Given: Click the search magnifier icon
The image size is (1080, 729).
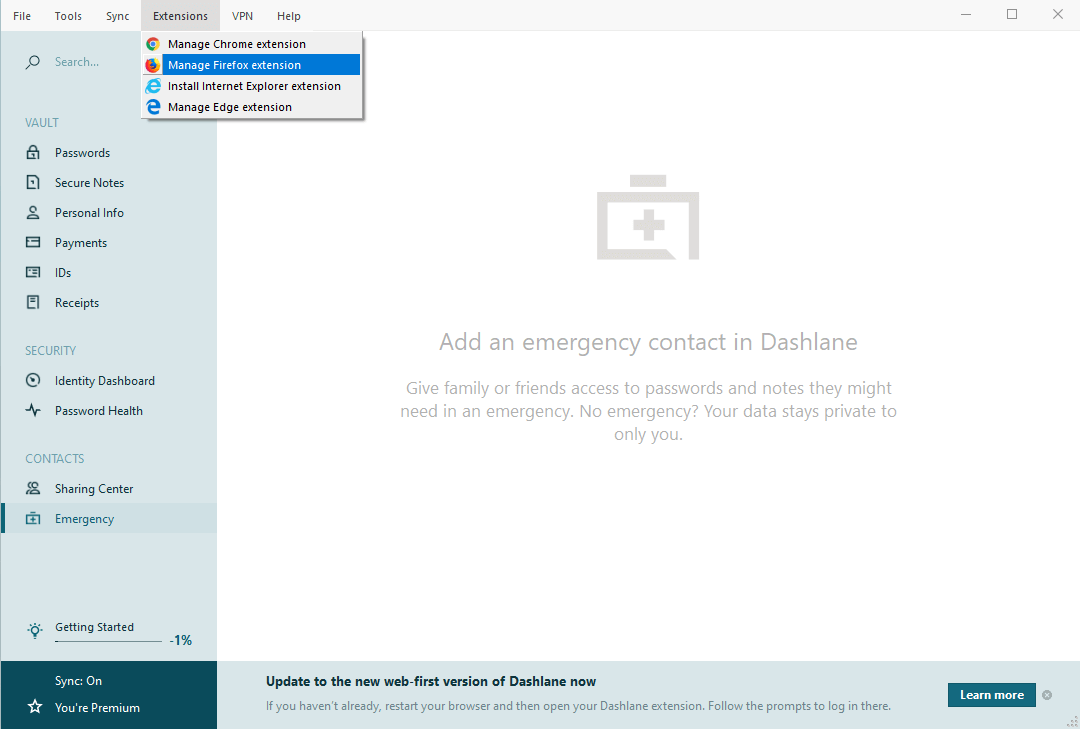Looking at the screenshot, I should [x=32, y=62].
